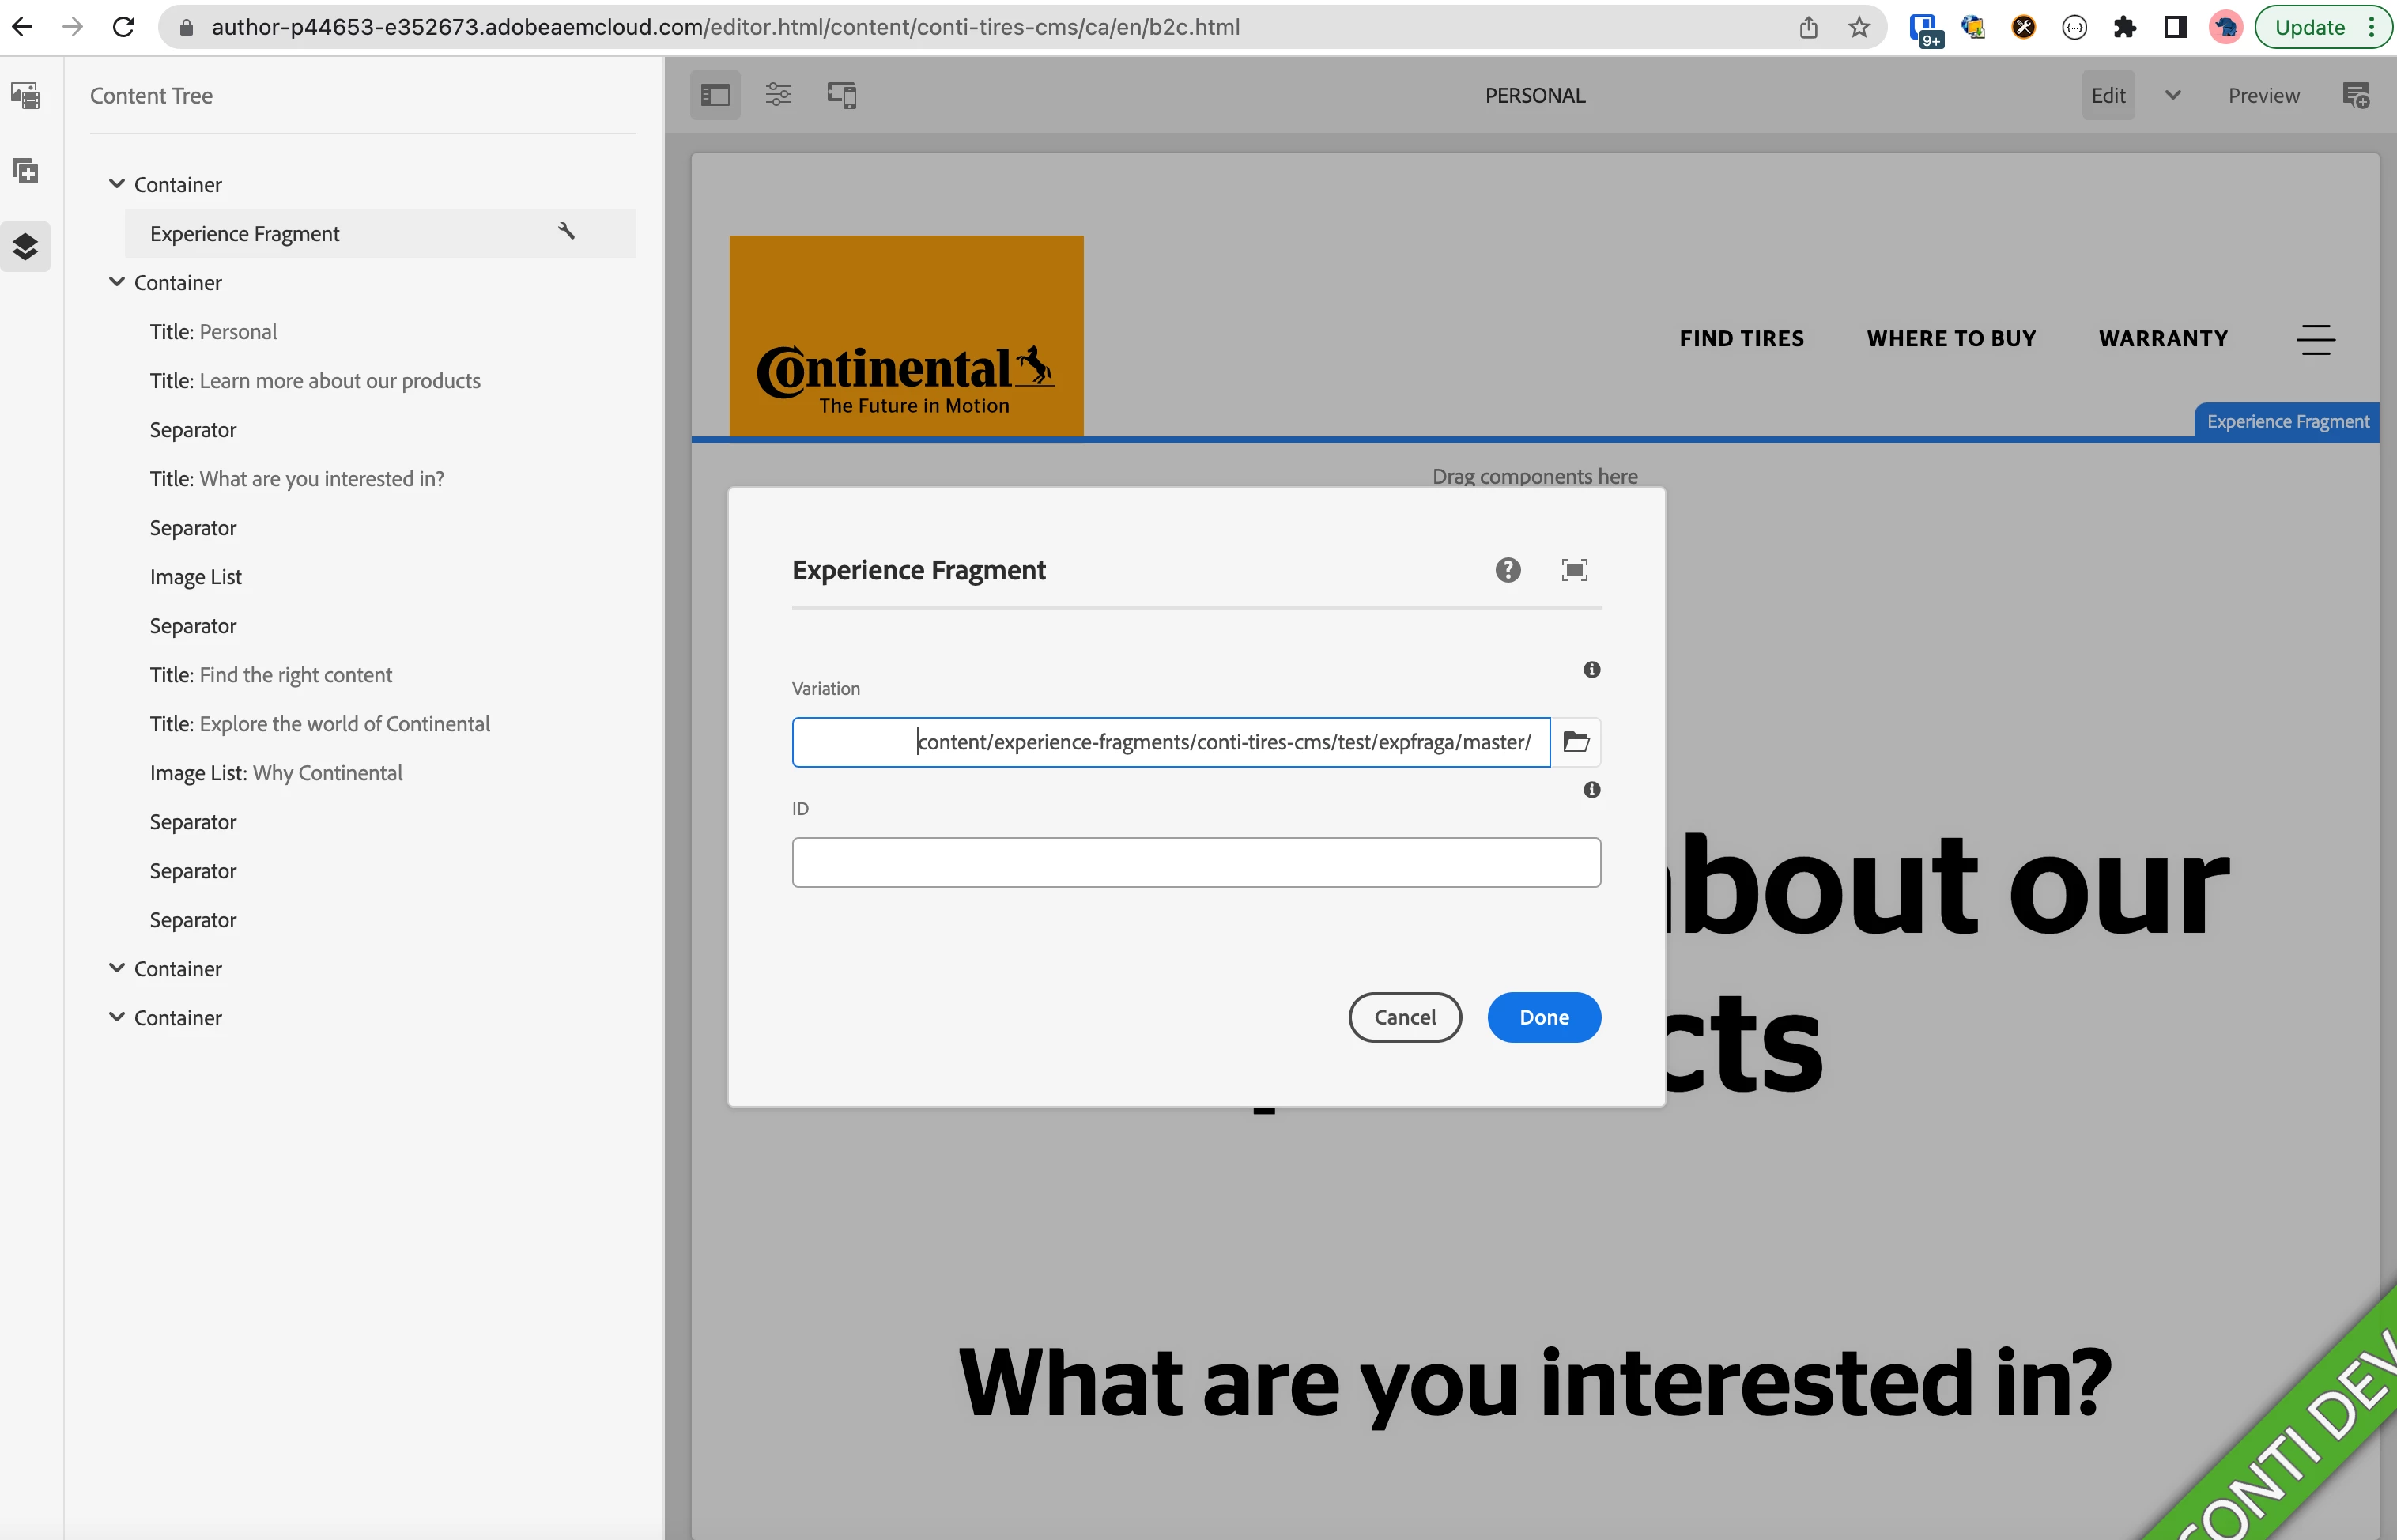
Task: Open the Assets side panel icon
Action: pyautogui.click(x=25, y=96)
